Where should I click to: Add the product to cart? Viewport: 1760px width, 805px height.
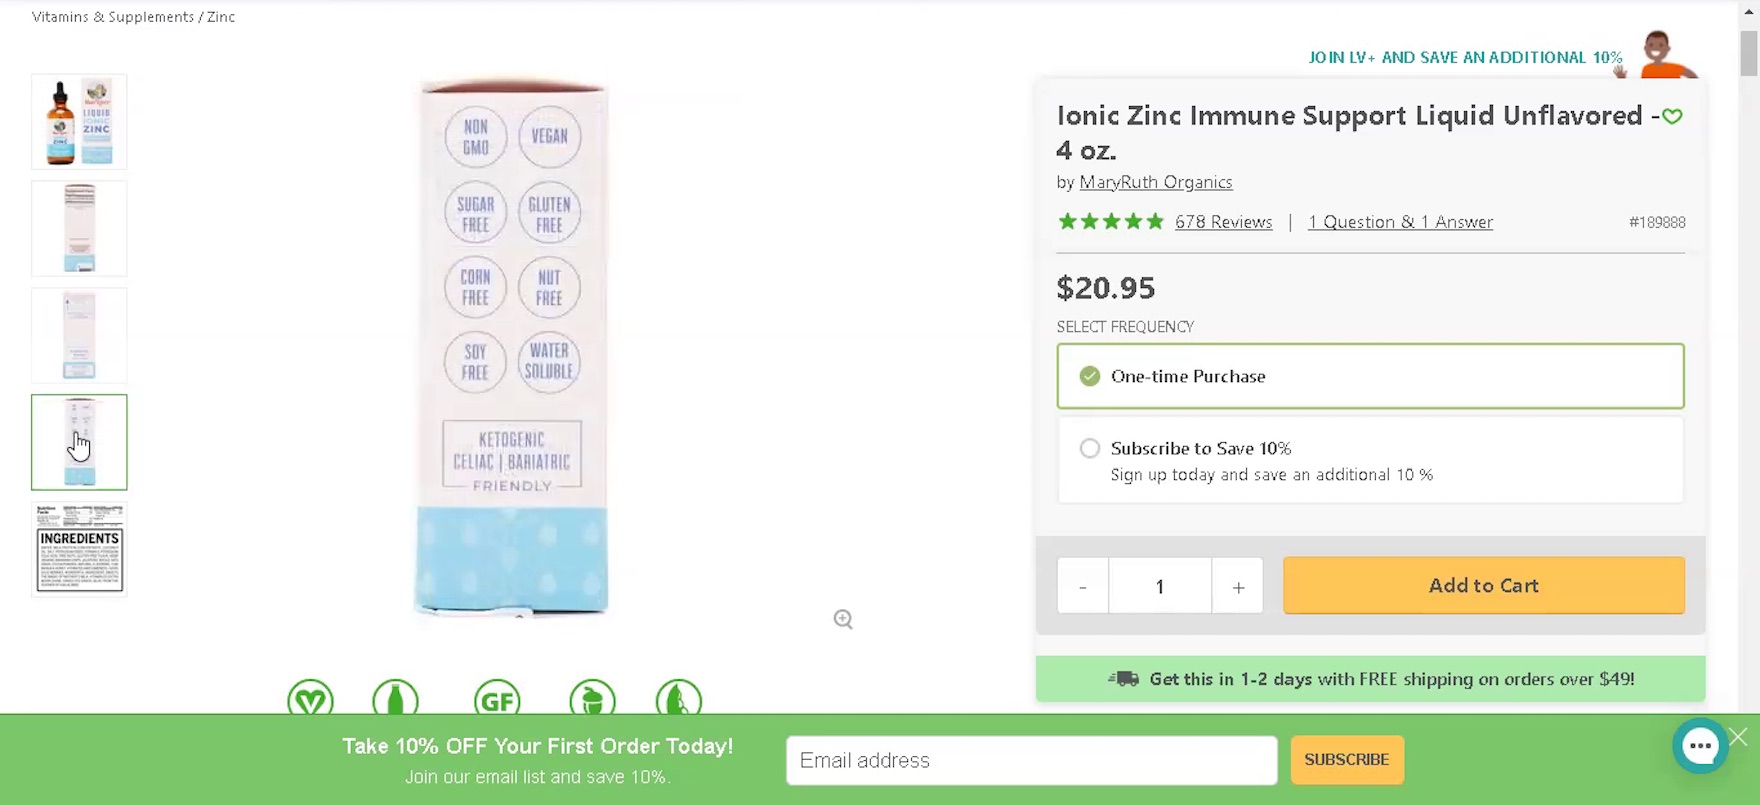tap(1483, 586)
